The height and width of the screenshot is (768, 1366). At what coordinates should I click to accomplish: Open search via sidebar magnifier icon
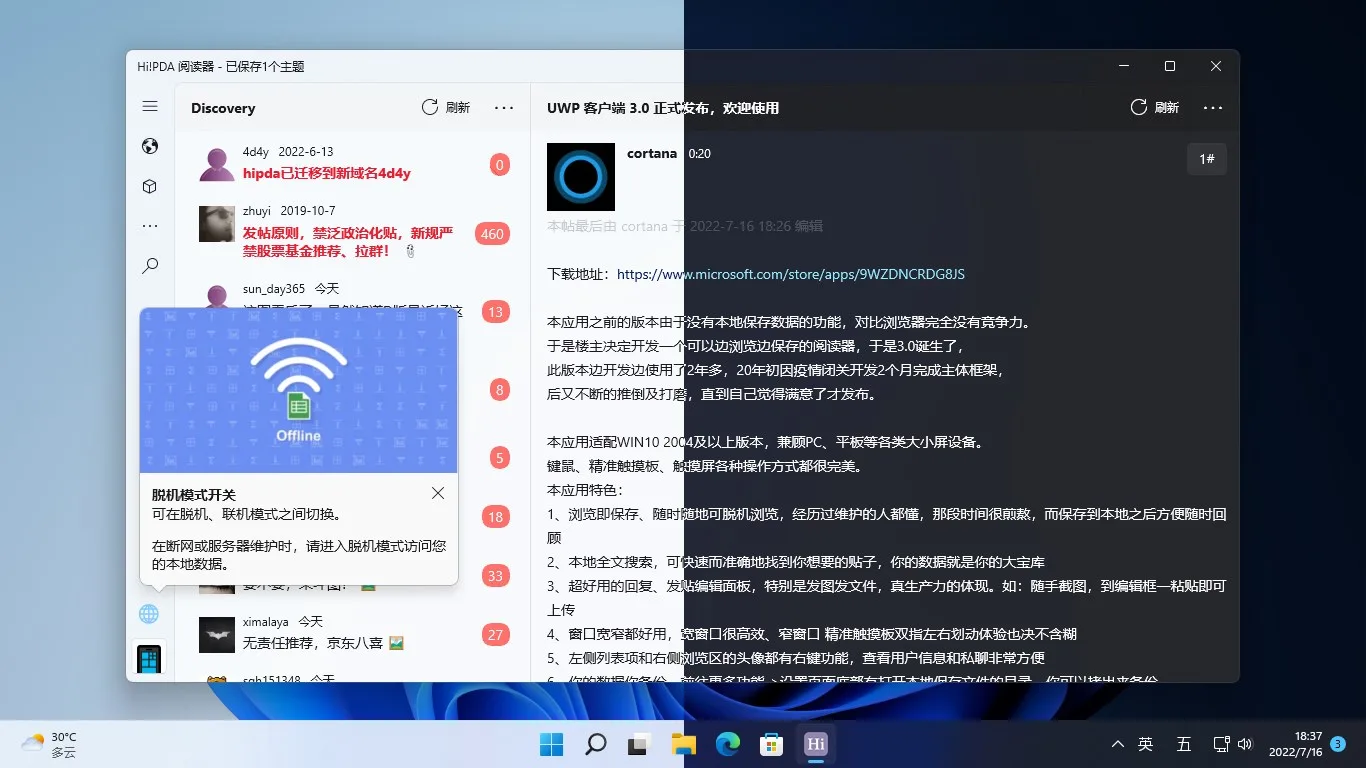pyautogui.click(x=150, y=266)
